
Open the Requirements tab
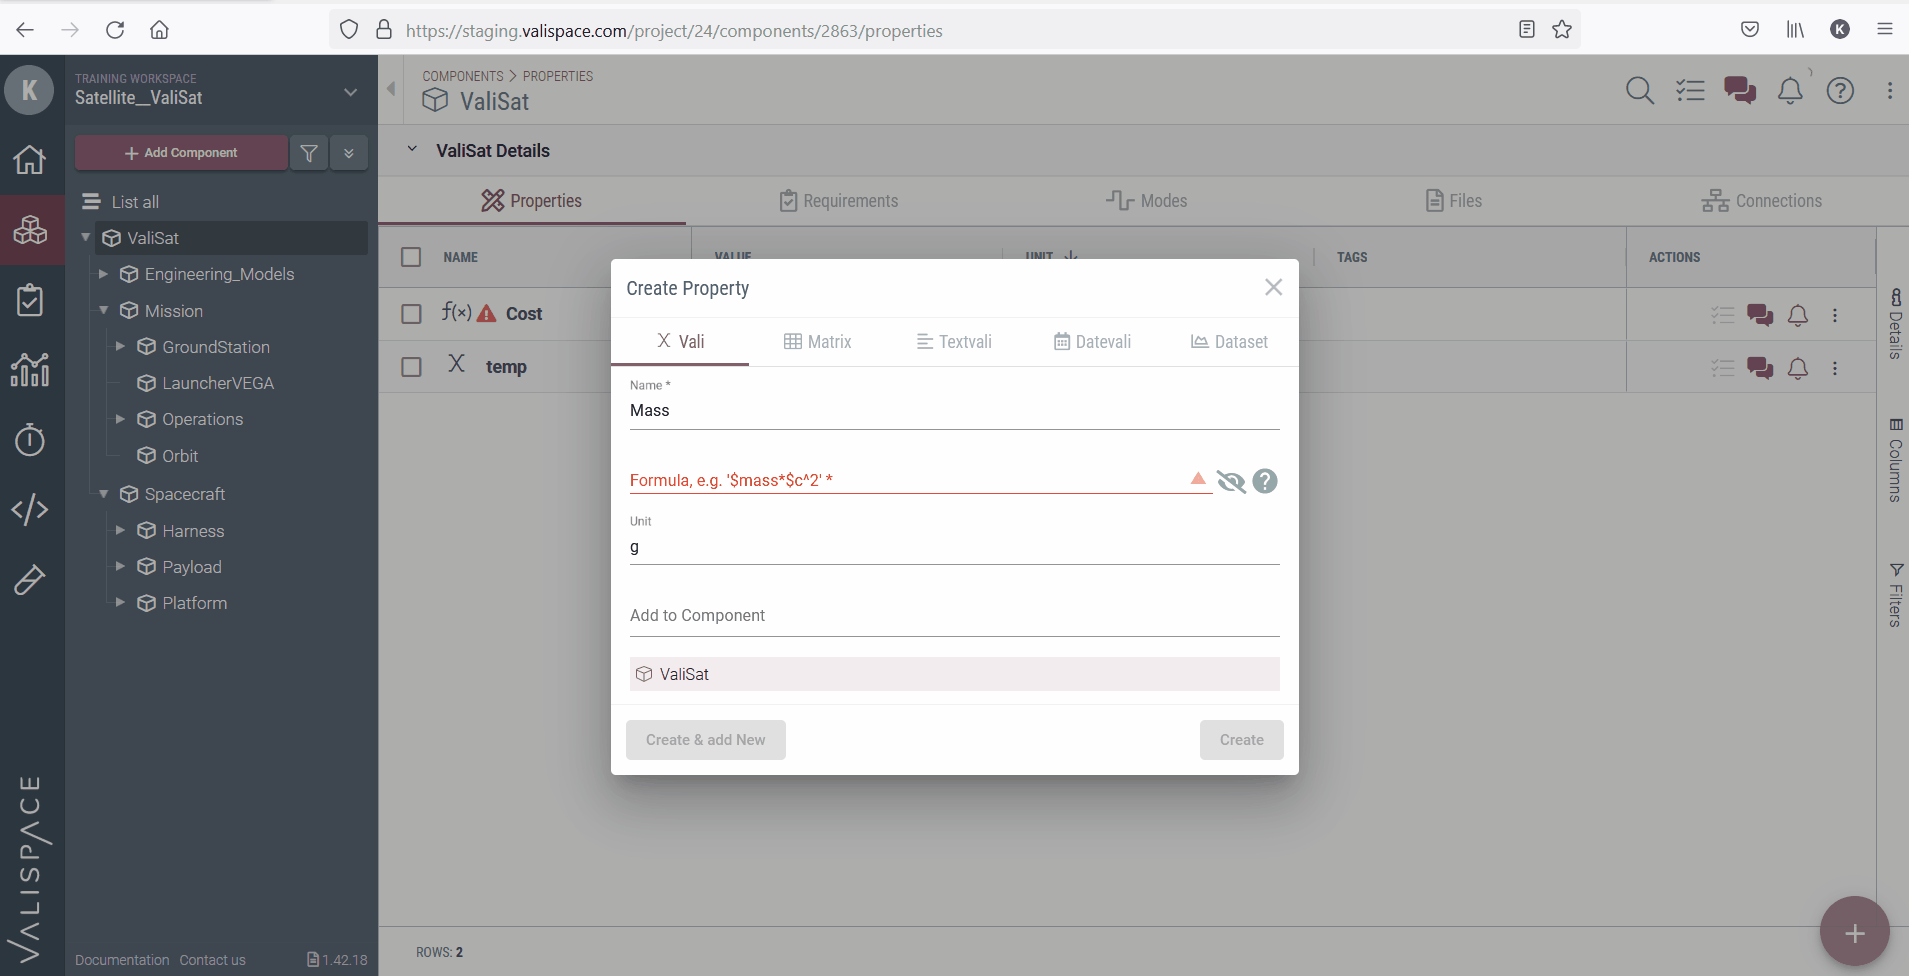click(x=839, y=201)
